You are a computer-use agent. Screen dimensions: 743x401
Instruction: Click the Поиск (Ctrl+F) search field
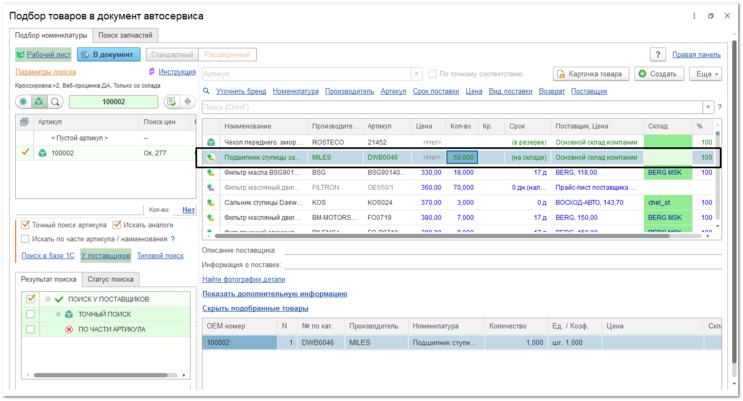point(453,107)
